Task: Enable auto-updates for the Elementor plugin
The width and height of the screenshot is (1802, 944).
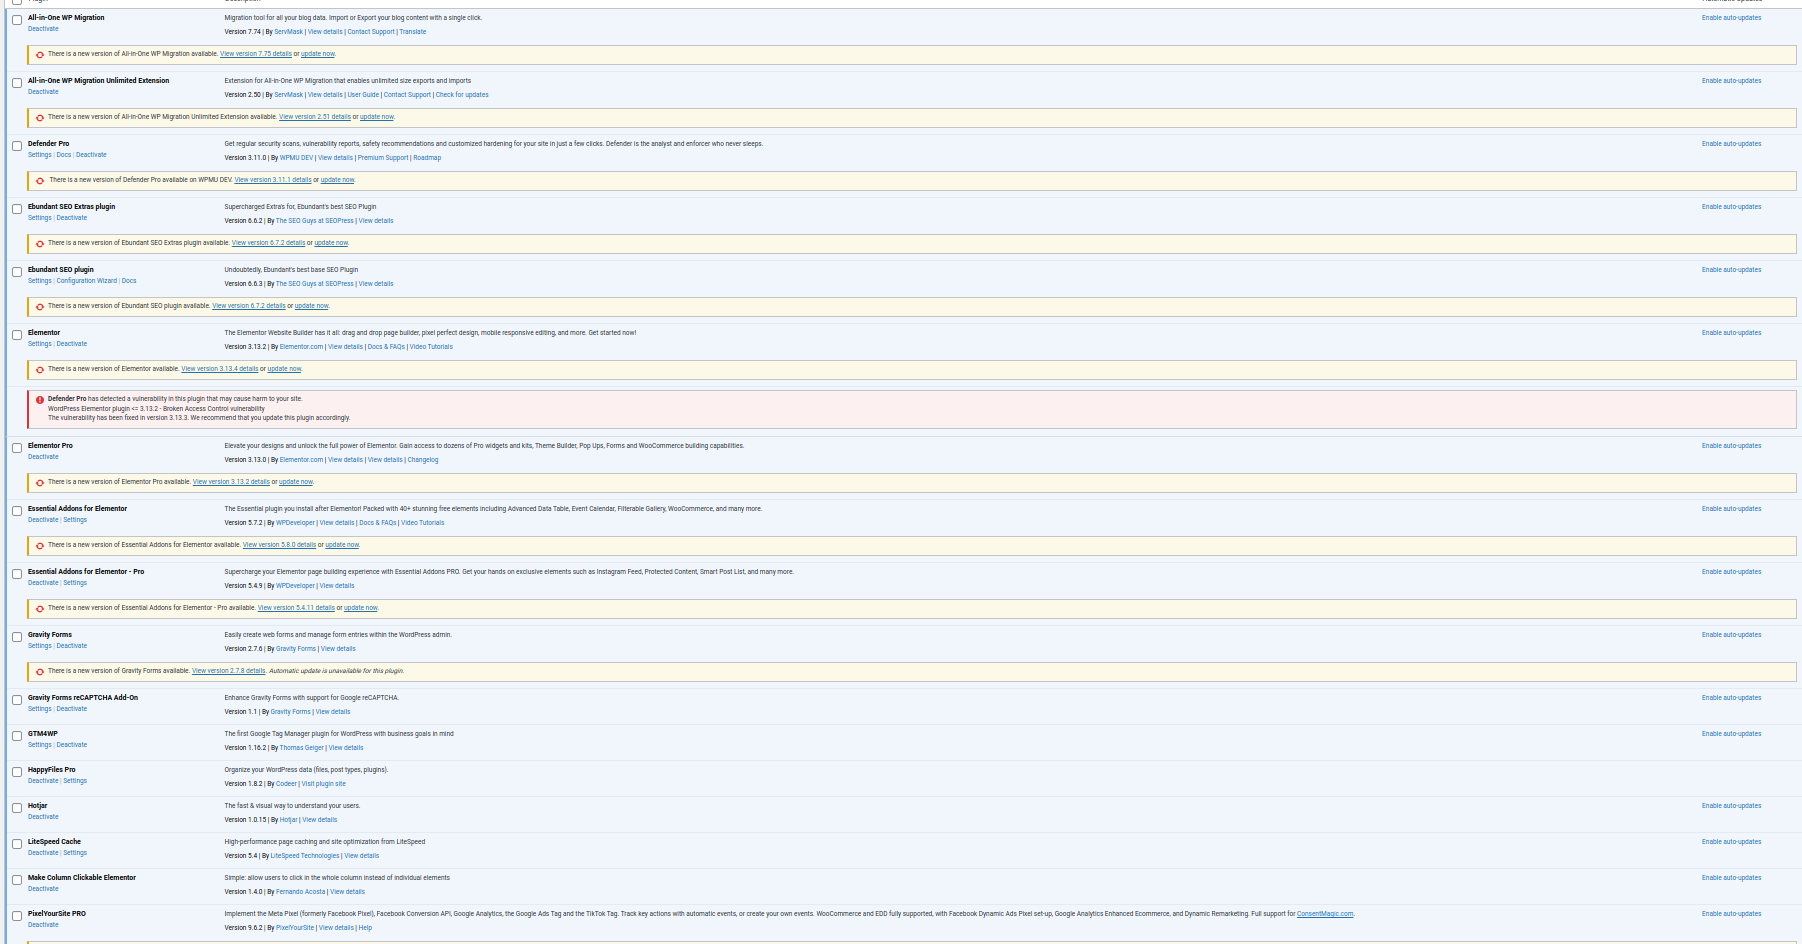Action: 1731,333
